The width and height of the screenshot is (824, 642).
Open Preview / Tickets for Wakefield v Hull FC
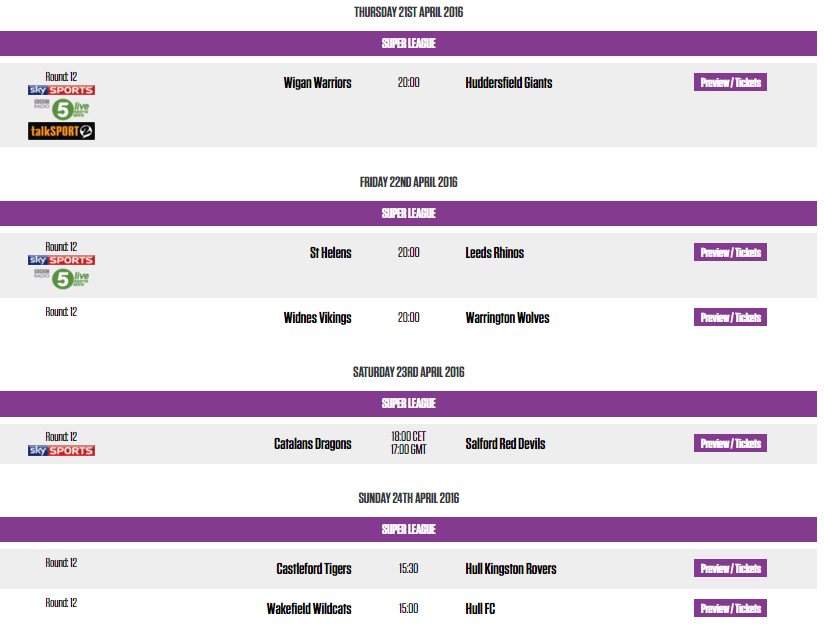coord(730,609)
